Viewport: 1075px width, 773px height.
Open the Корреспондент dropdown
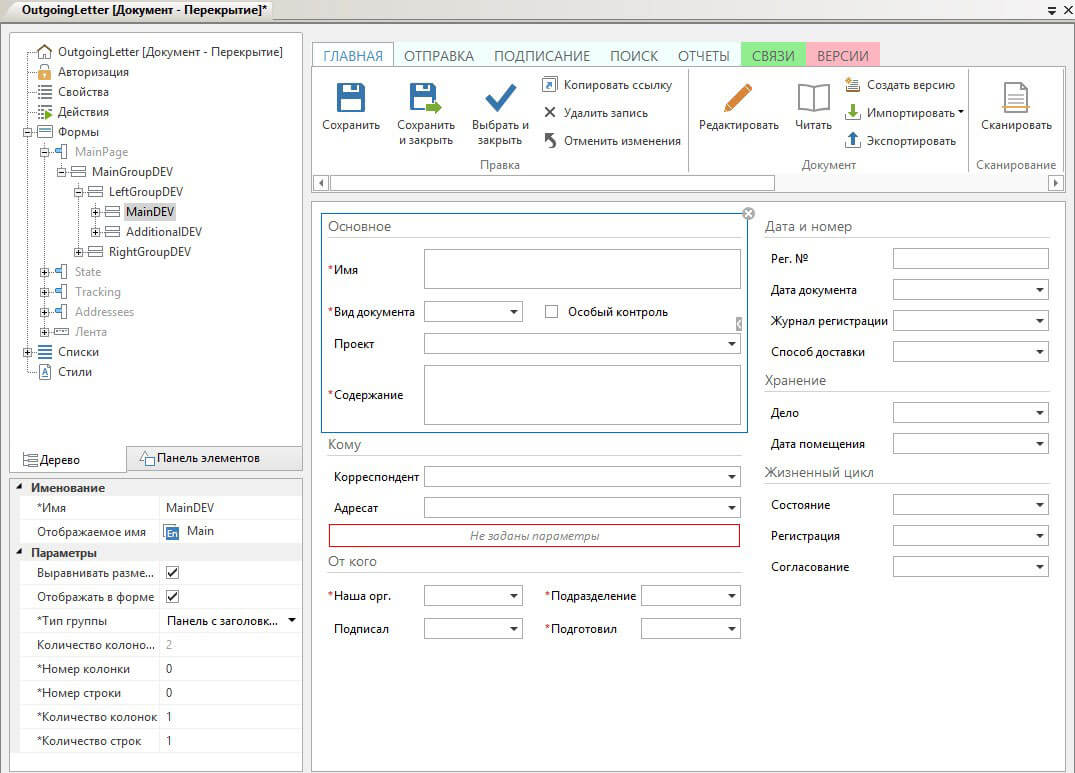732,476
